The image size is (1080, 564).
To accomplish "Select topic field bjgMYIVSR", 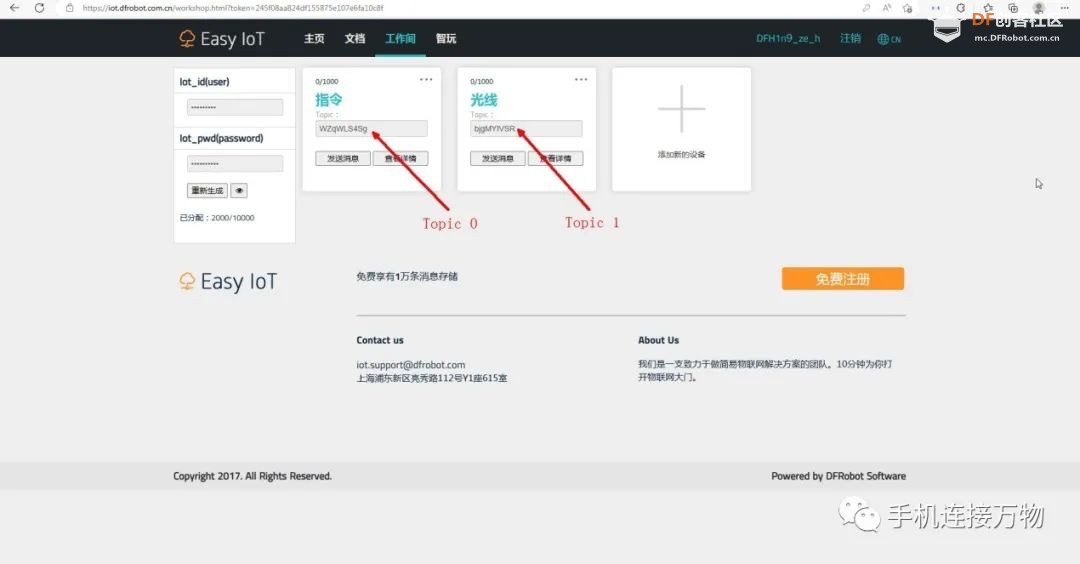I will click(526, 129).
